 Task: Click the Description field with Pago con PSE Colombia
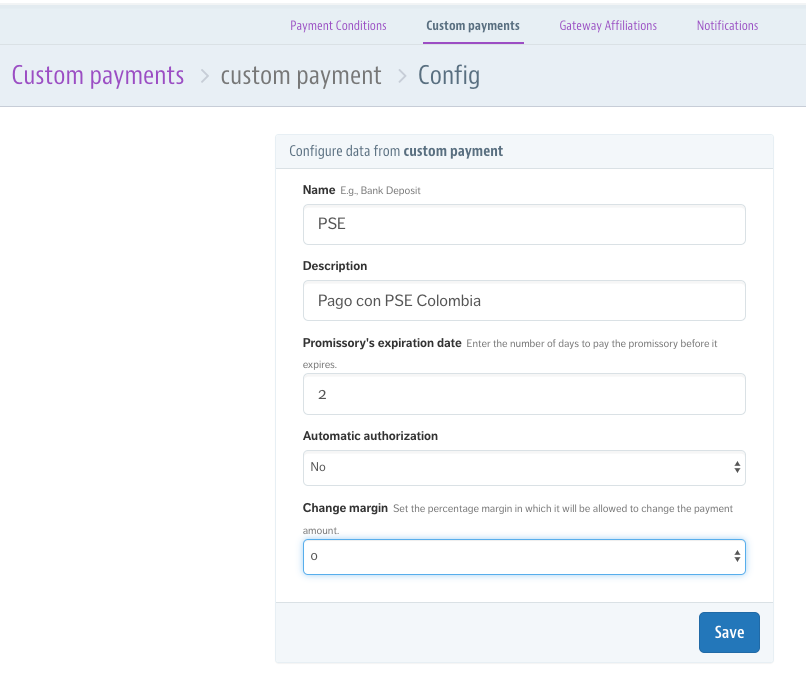click(x=524, y=301)
